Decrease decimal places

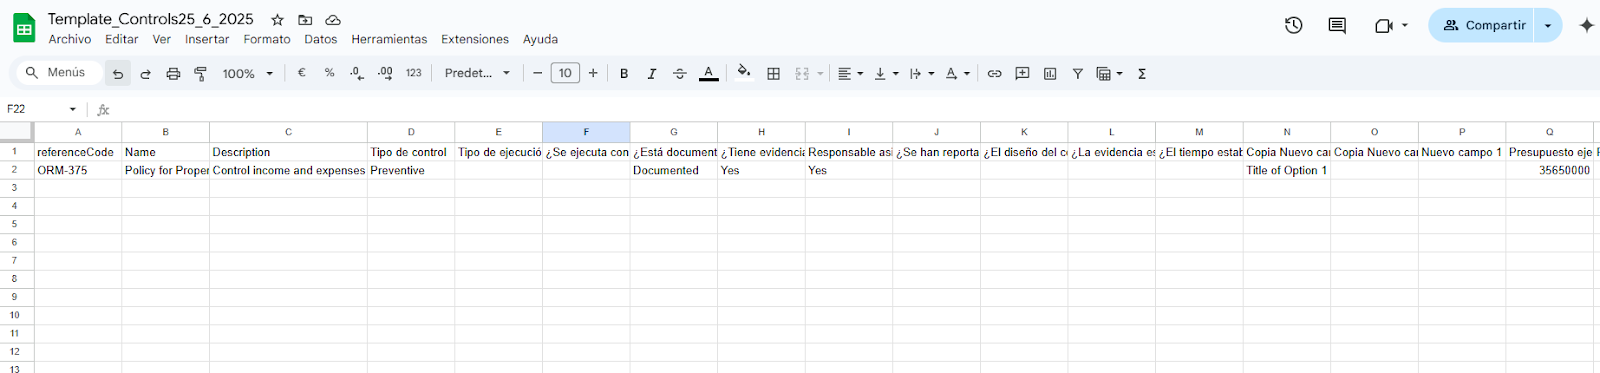357,73
